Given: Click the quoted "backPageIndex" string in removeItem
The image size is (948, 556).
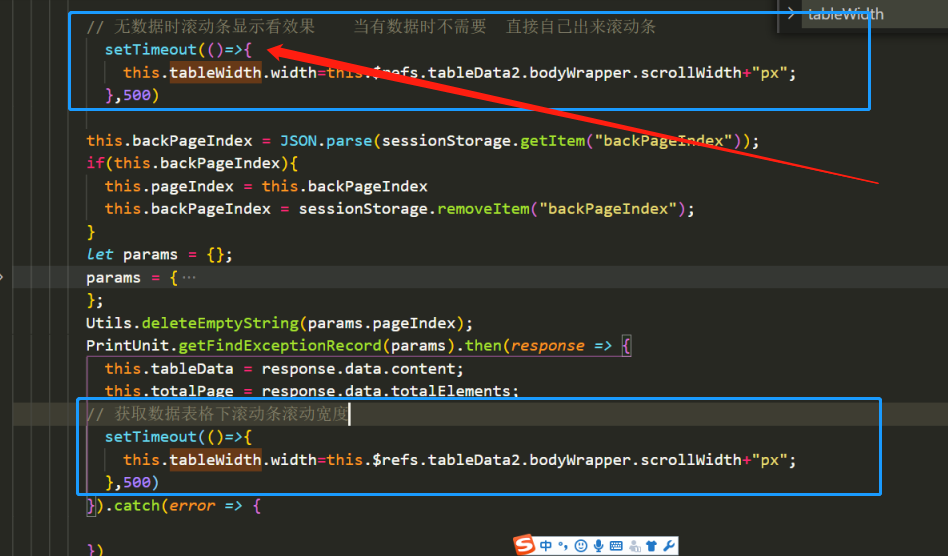Looking at the screenshot, I should coord(608,209).
